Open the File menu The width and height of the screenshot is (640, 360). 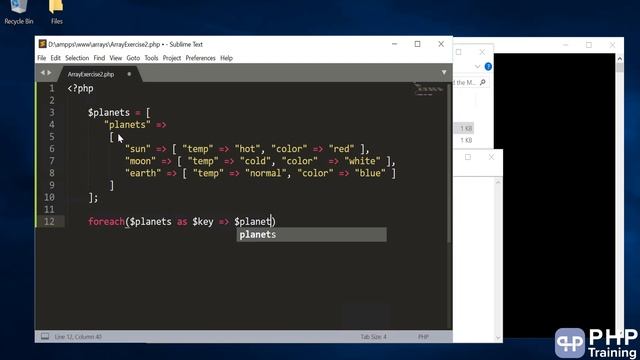42,58
